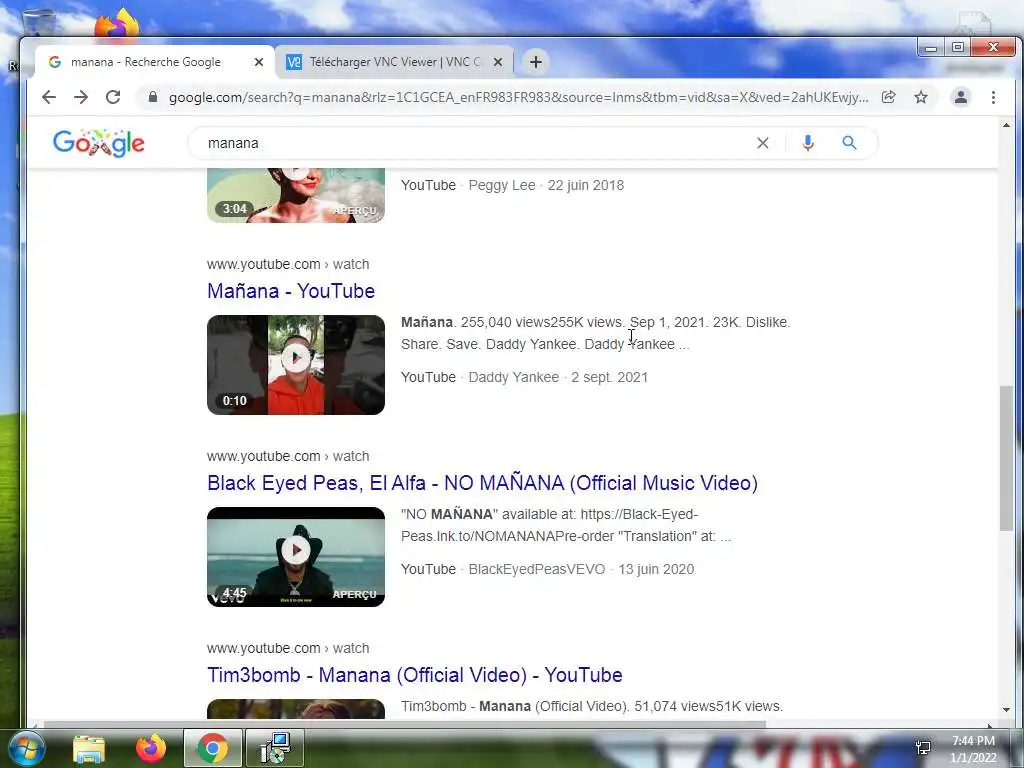The height and width of the screenshot is (768, 1024).
Task: Click the BlackEyedPeasVEVO channel name
Action: [537, 569]
